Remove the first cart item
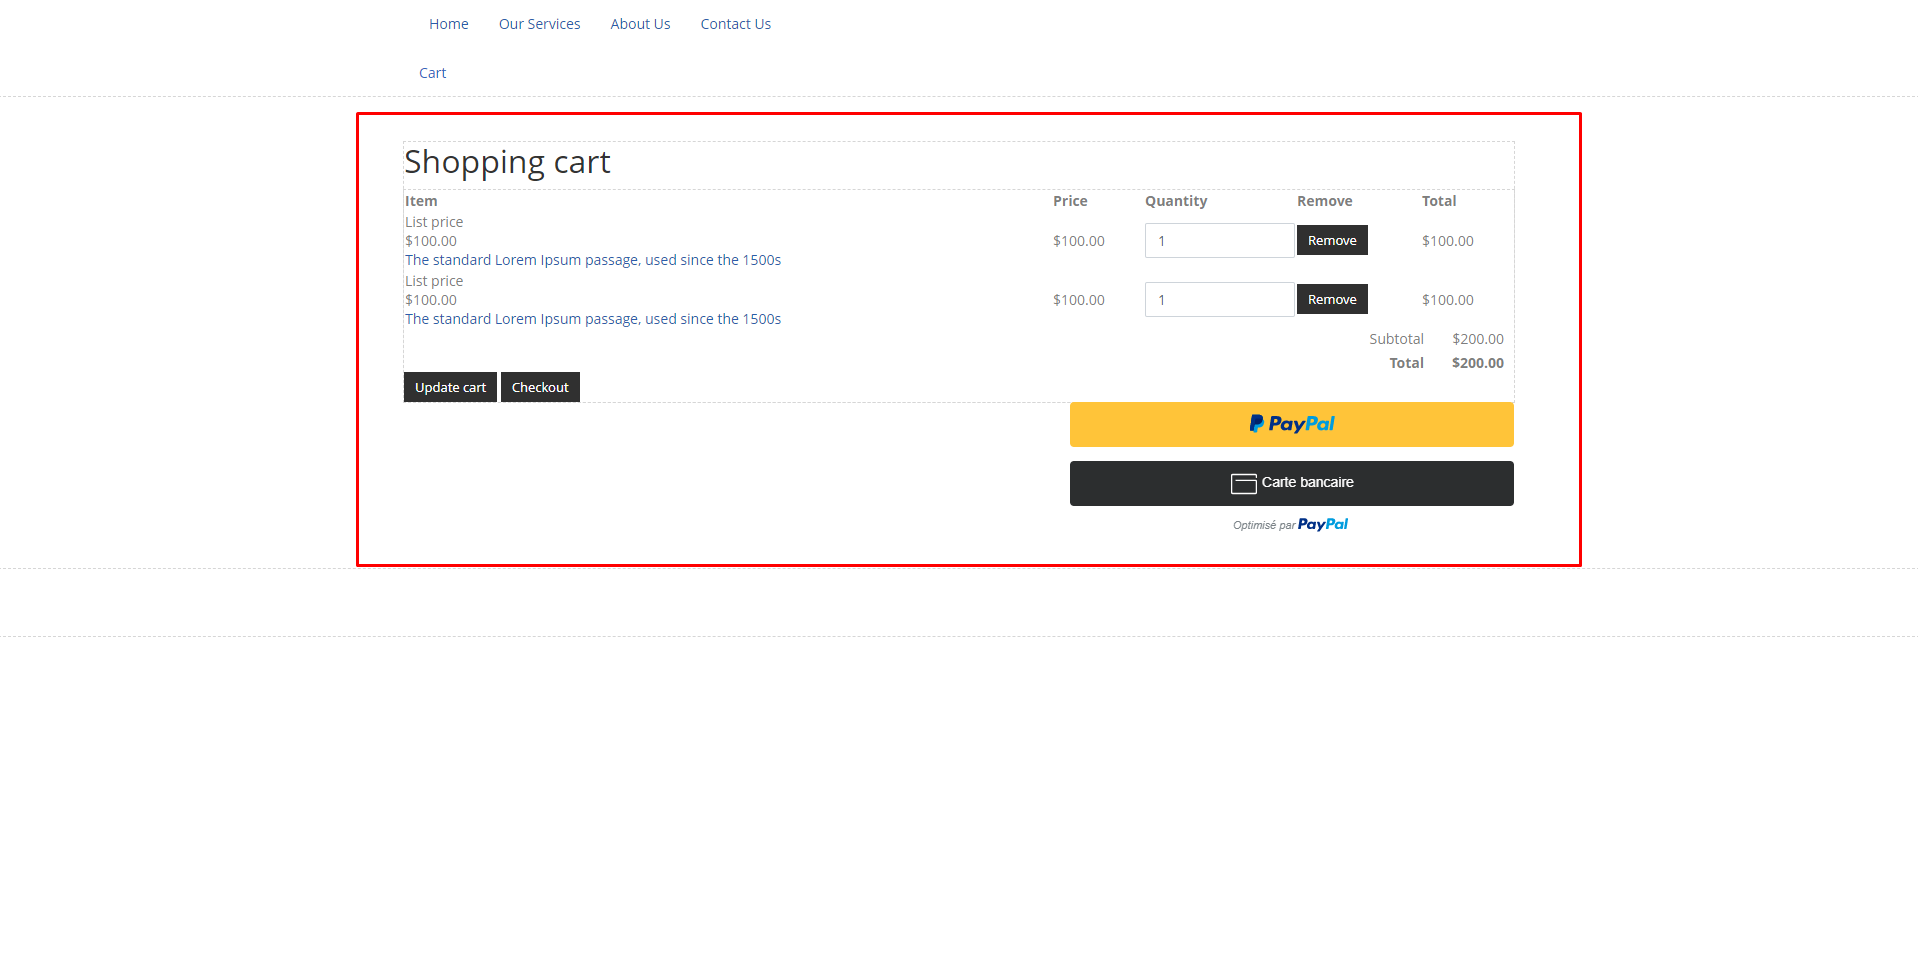1918x966 pixels. pyautogui.click(x=1332, y=240)
